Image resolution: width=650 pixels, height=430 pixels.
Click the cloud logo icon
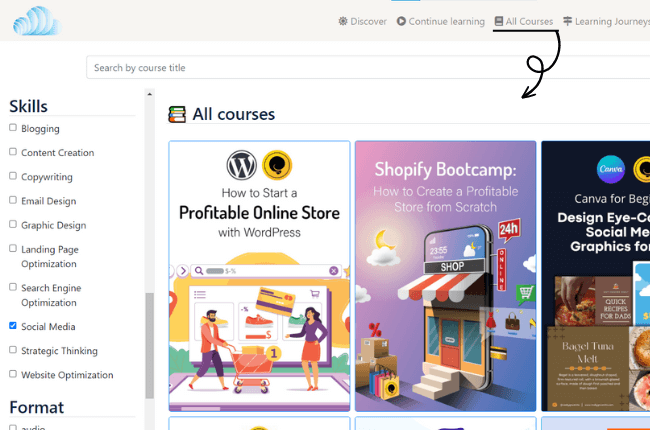pos(37,21)
